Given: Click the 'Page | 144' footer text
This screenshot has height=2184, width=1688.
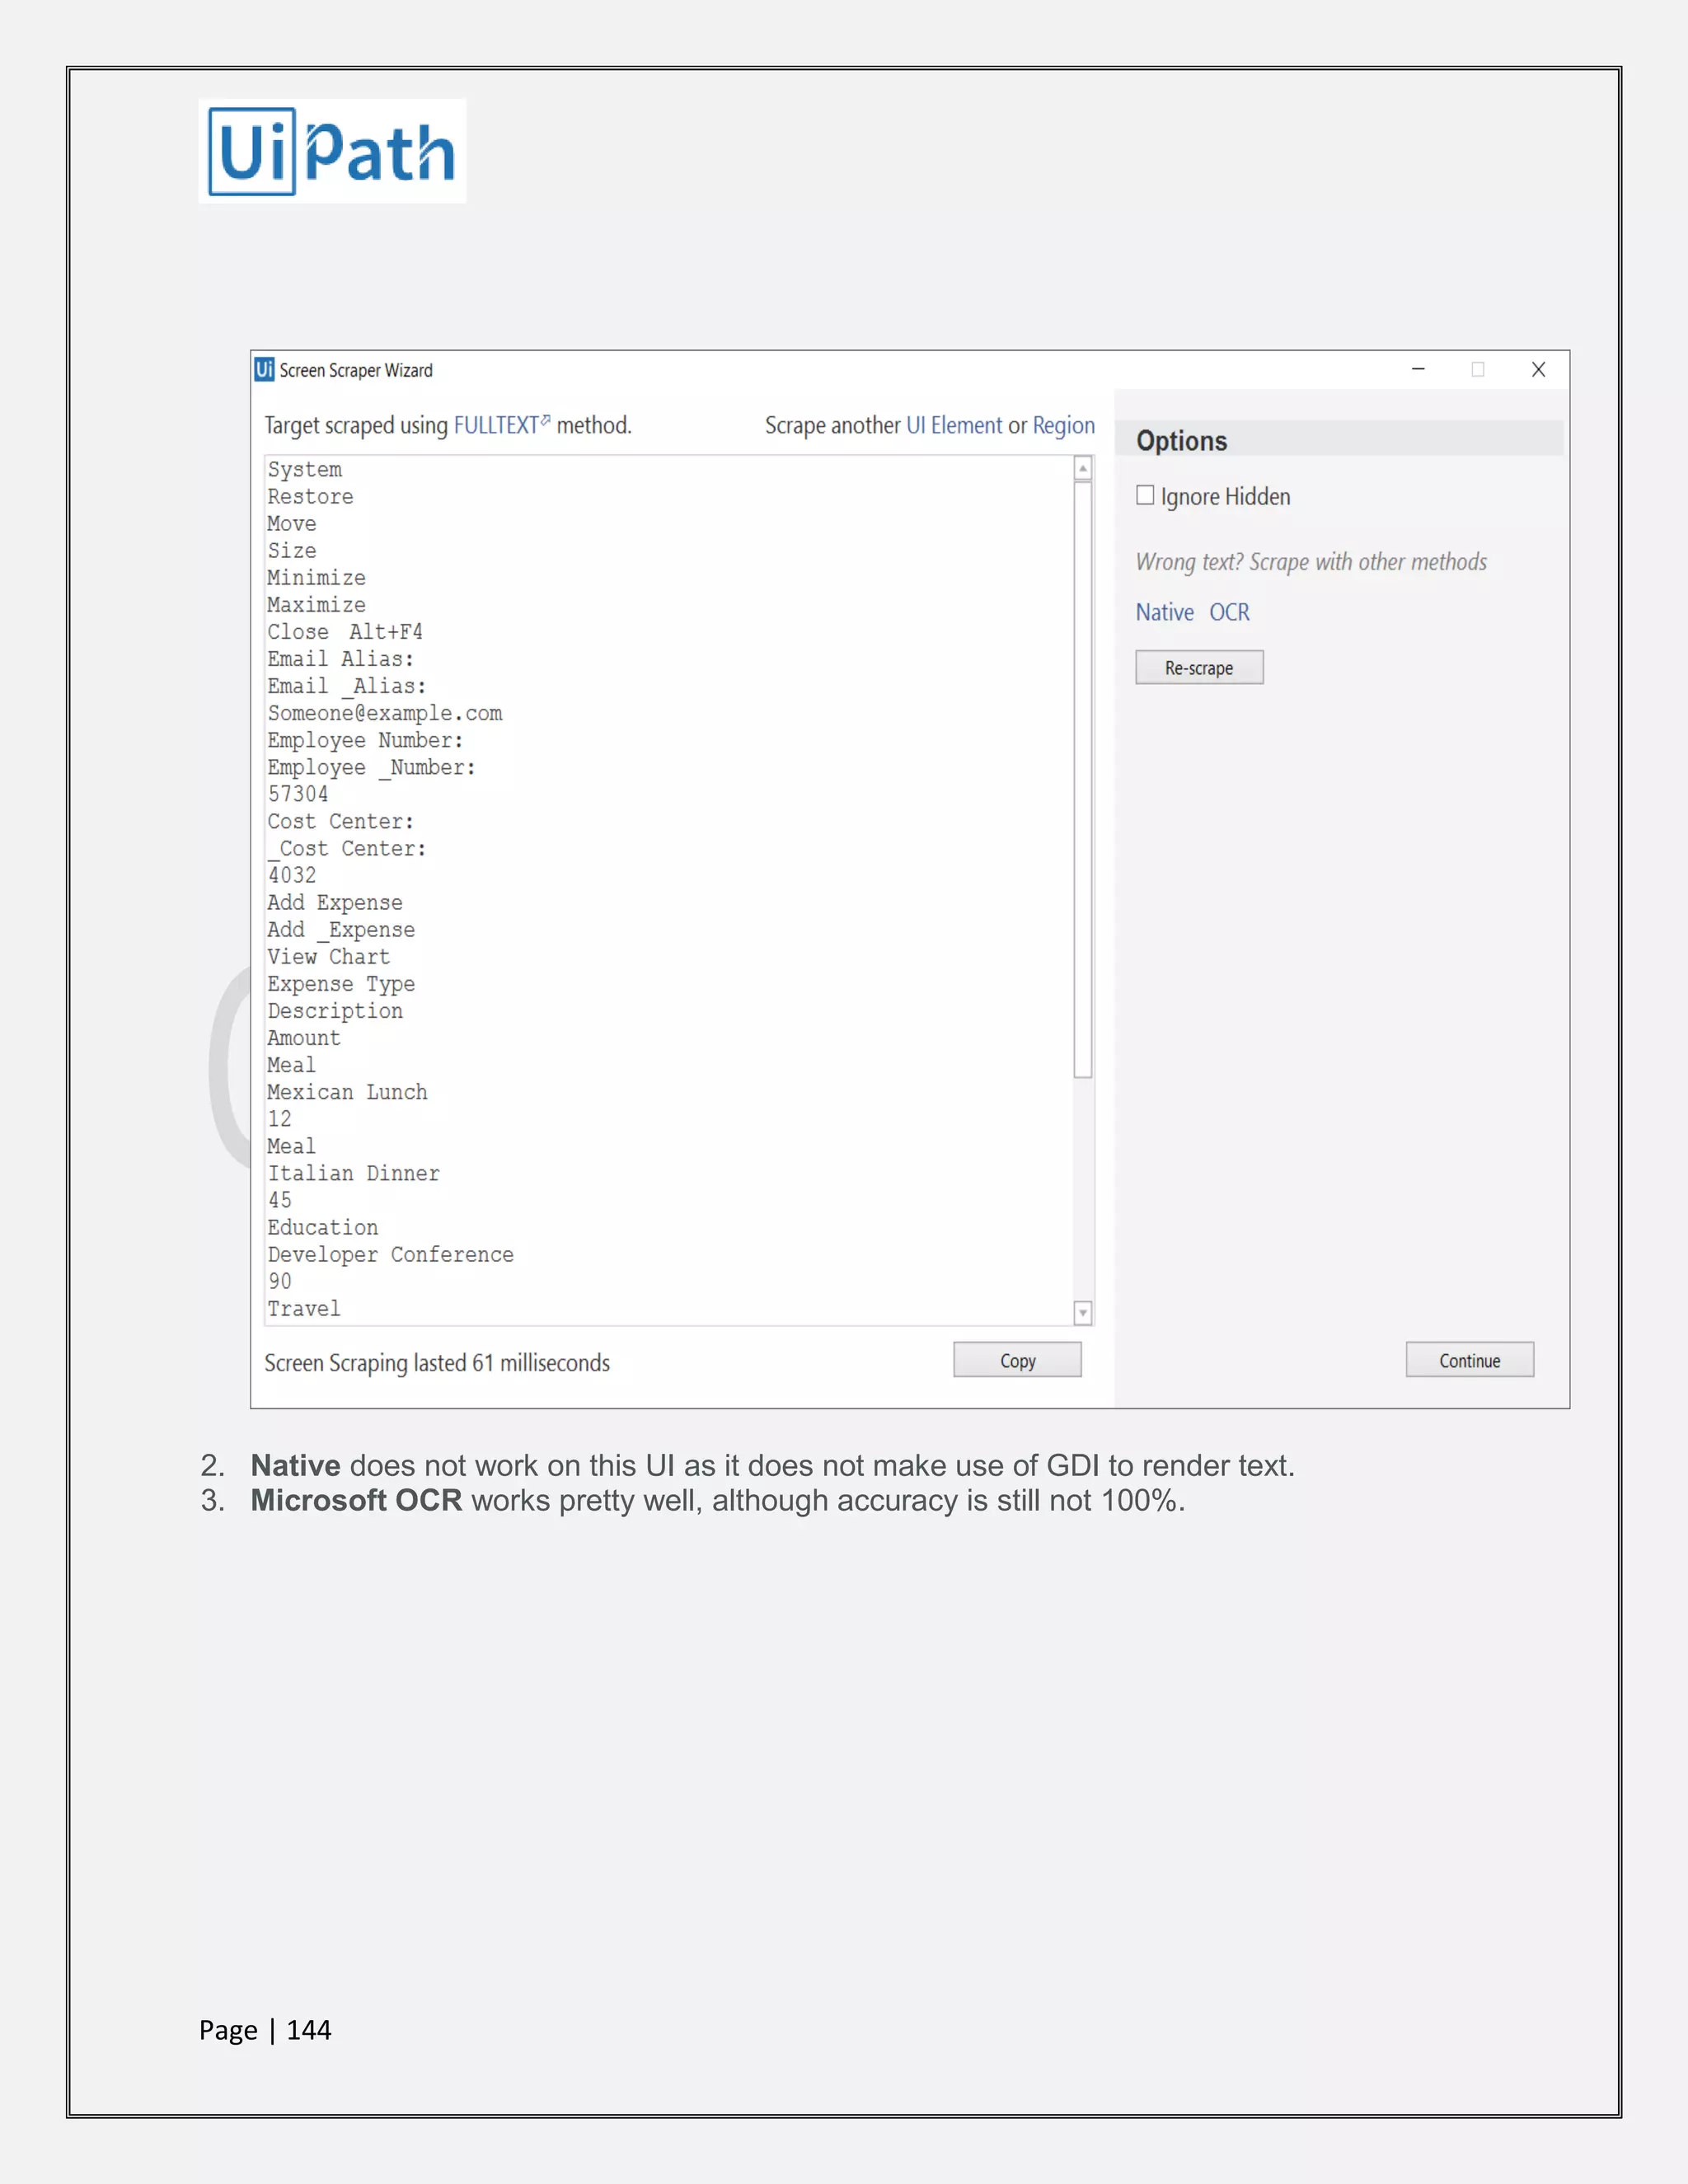Looking at the screenshot, I should click(265, 2029).
